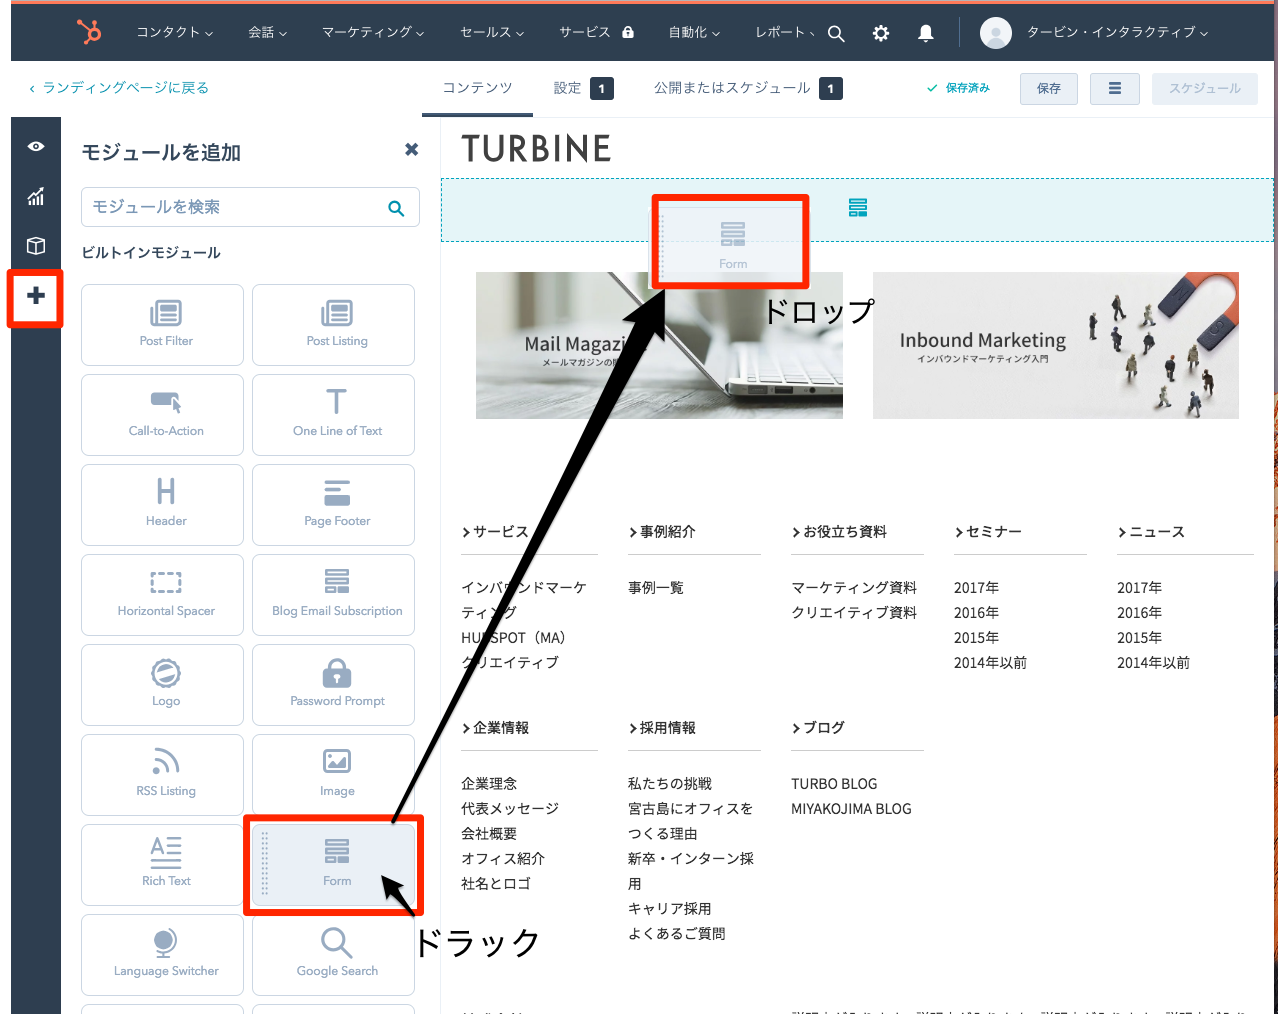Screen dimensions: 1278x1014
Task: Select the Call-to-Action module
Action: tap(166, 414)
